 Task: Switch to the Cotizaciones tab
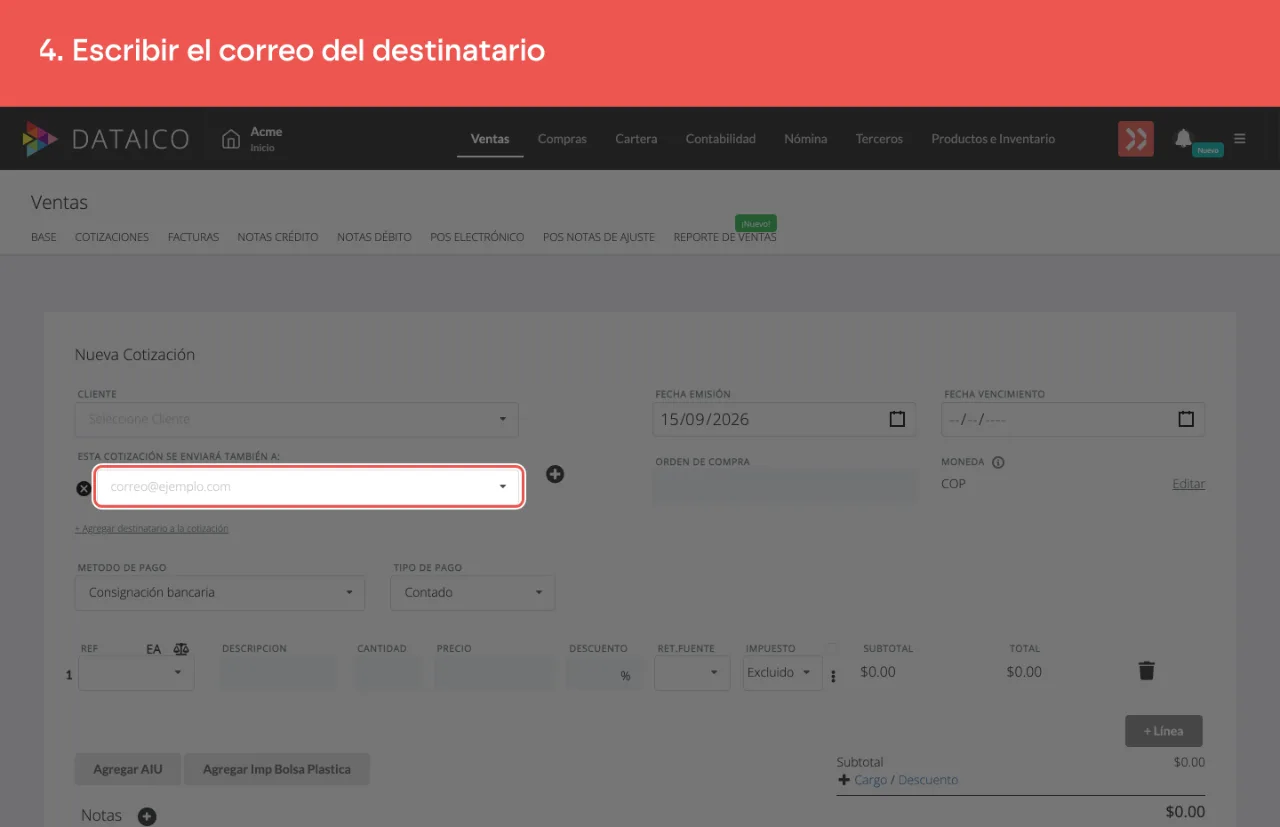tap(112, 237)
